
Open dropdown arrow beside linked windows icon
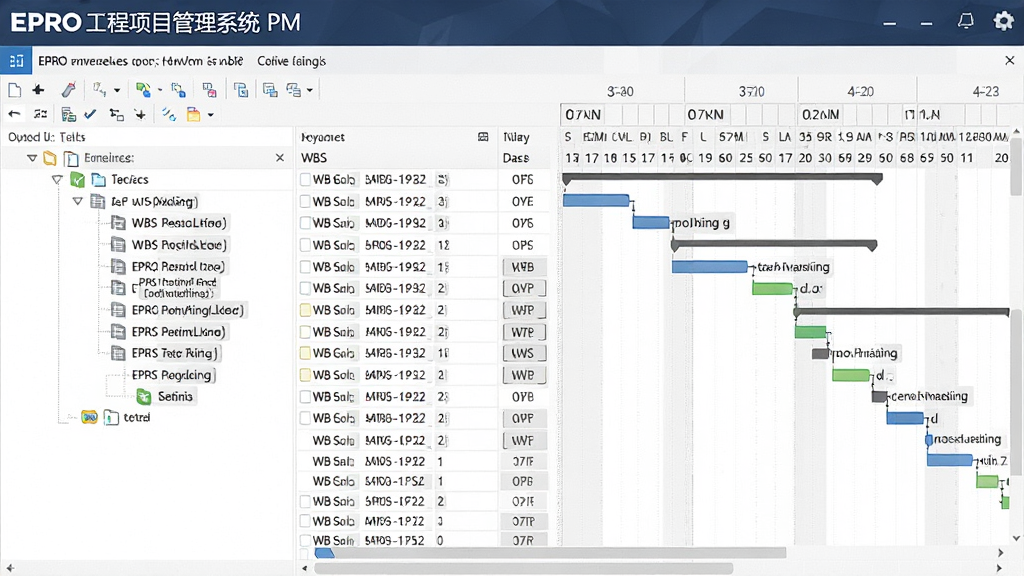[310, 90]
